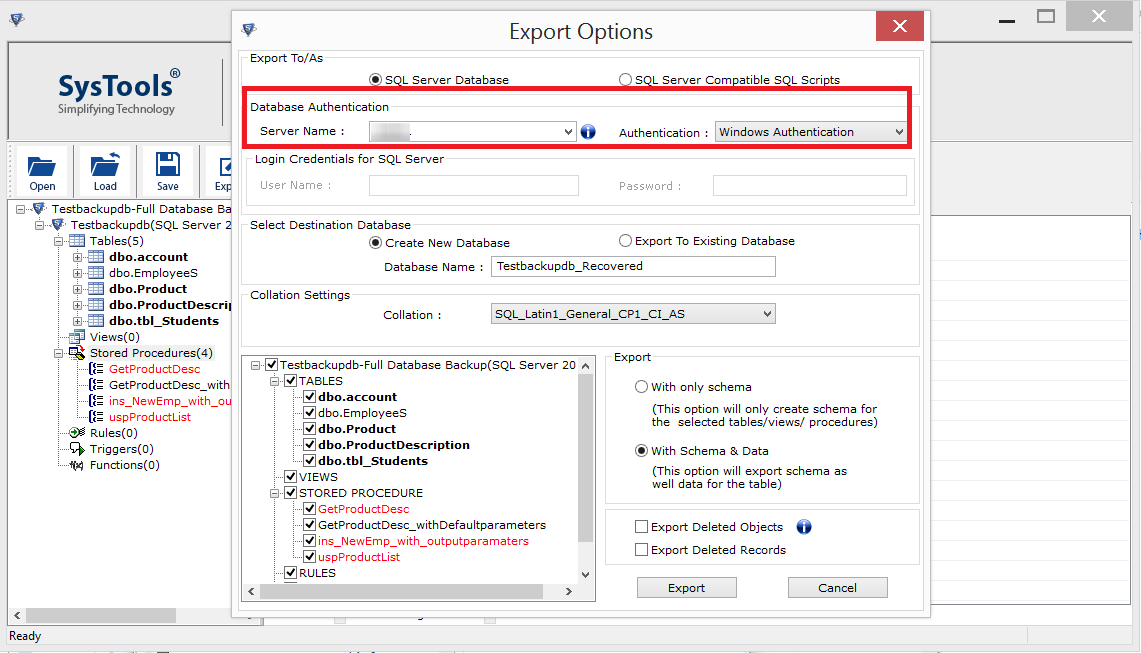Screen dimensions: 1141x653
Task: Choose Export To Existing Database radio button
Action: [x=625, y=241]
